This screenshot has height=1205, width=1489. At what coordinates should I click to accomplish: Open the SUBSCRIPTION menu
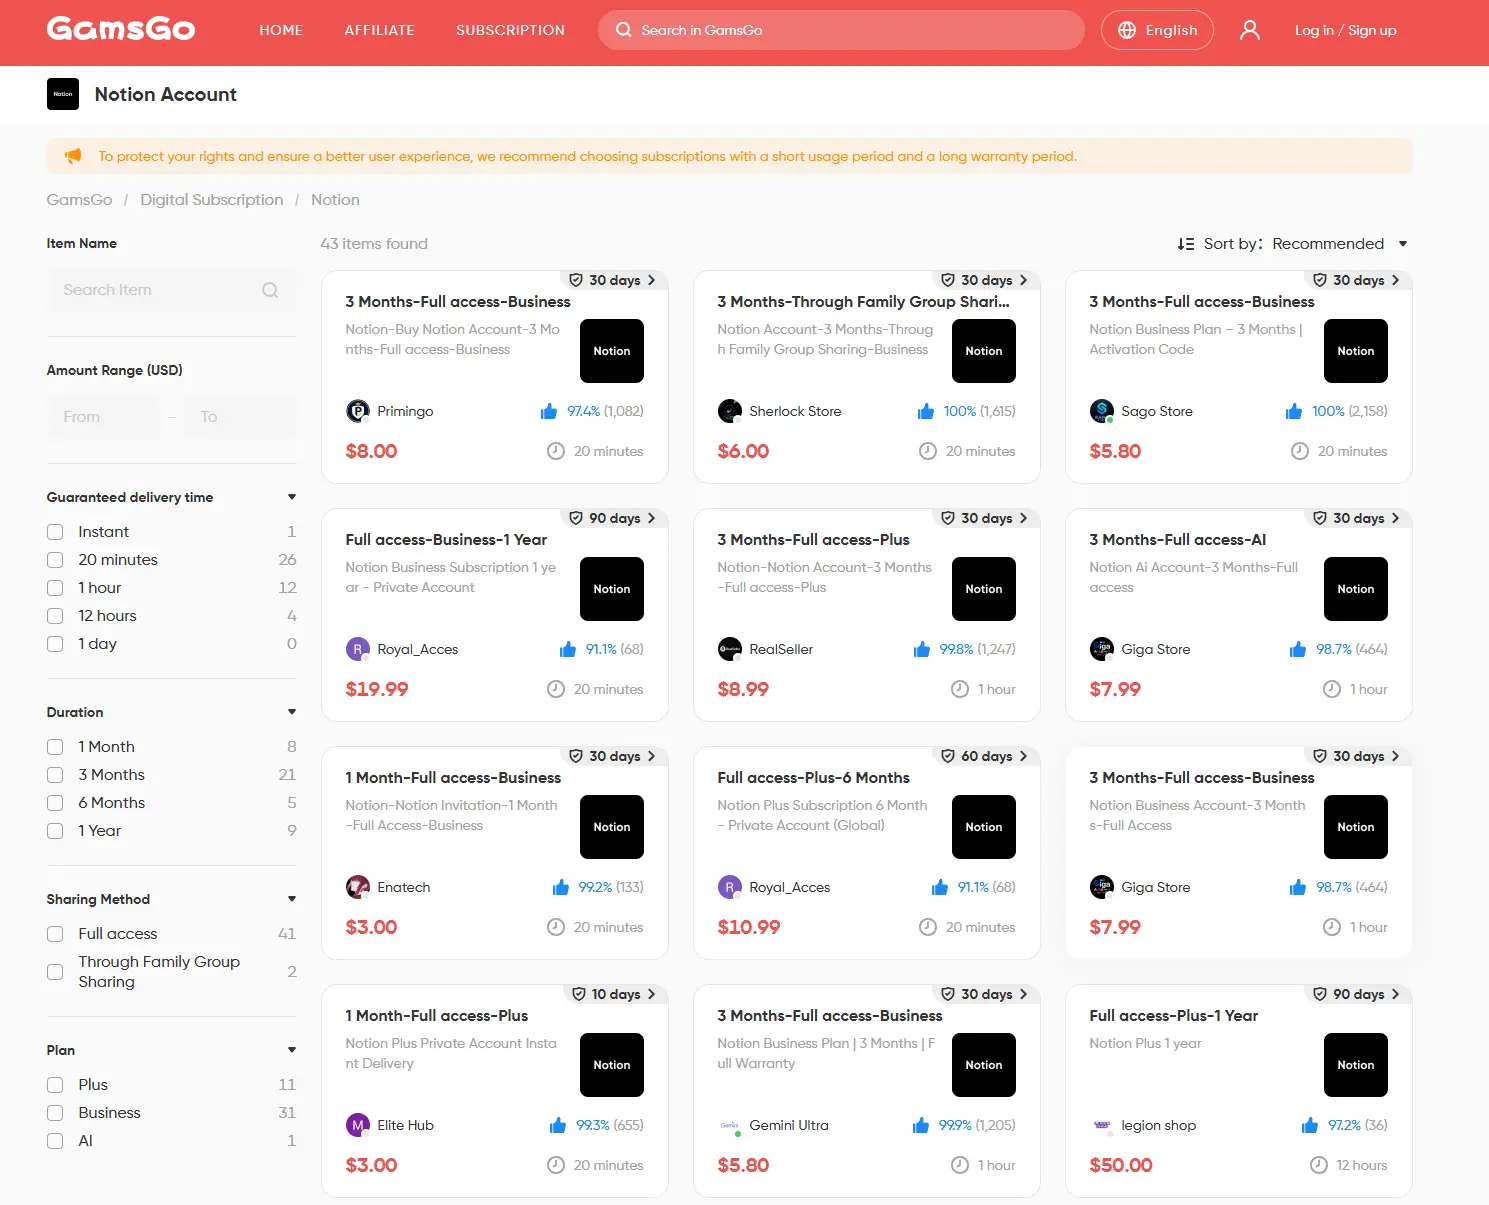[510, 30]
